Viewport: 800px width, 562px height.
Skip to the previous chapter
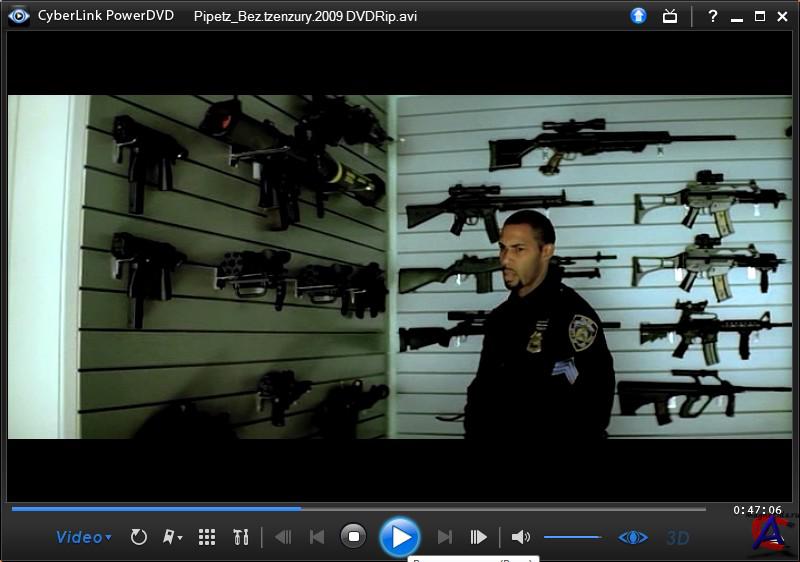(317, 538)
